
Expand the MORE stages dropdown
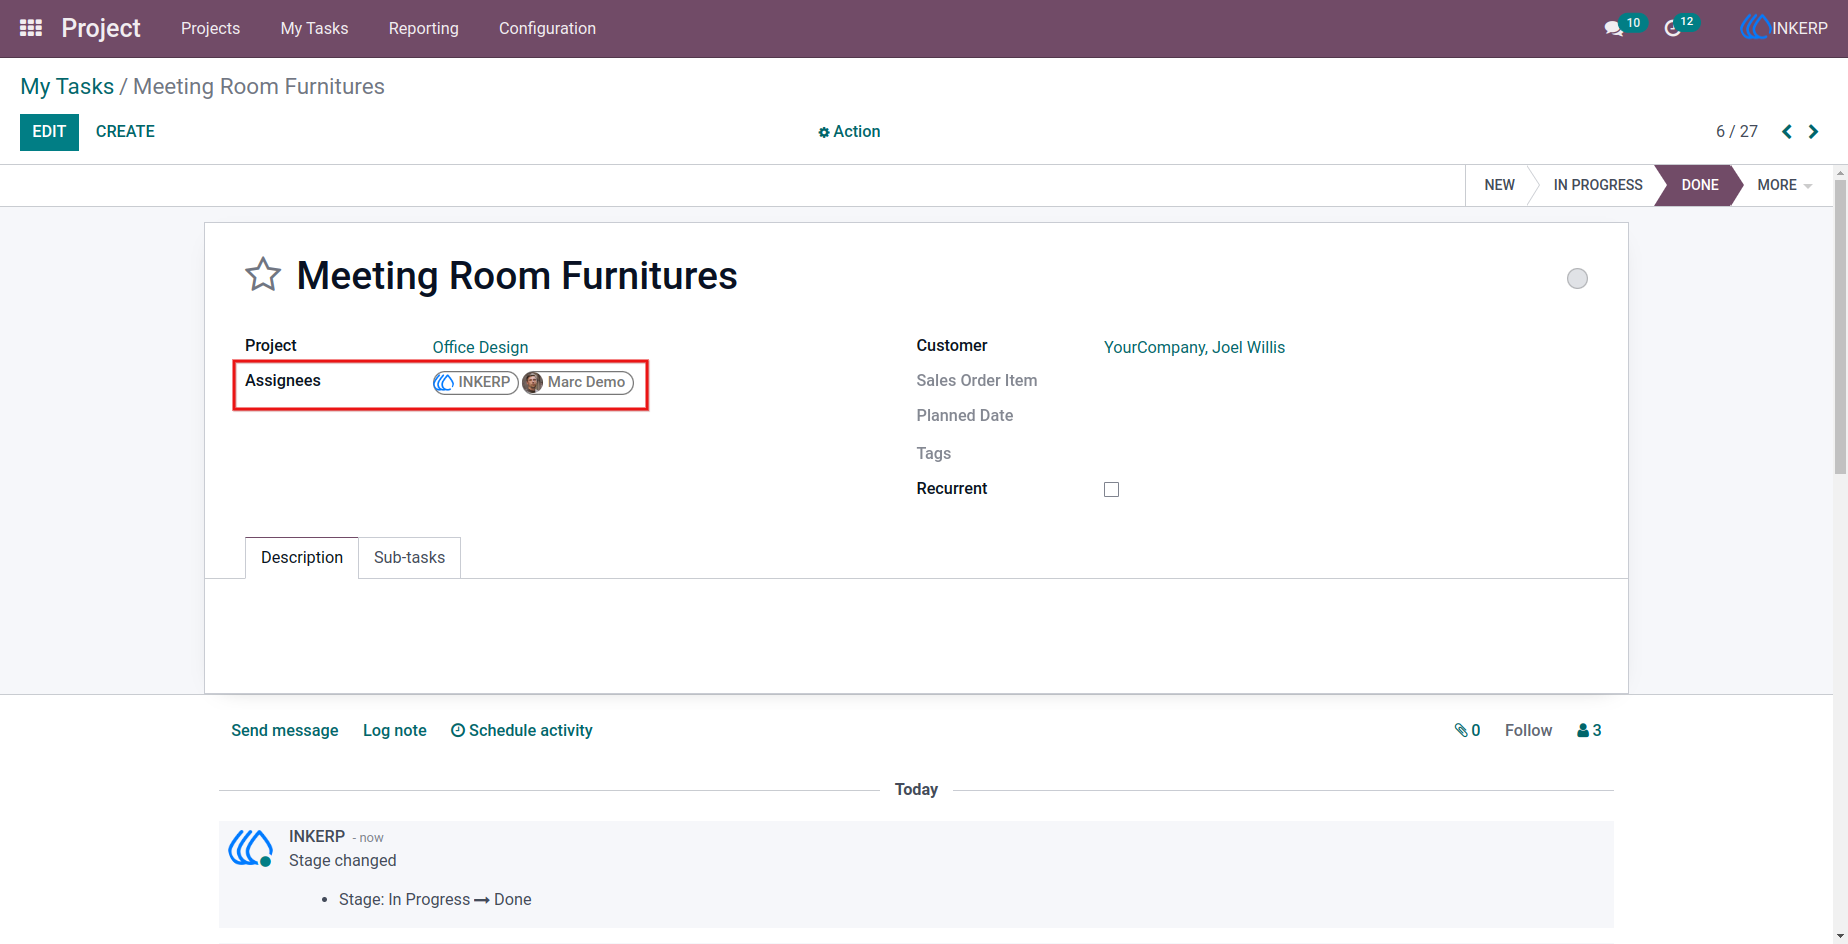(x=1784, y=185)
